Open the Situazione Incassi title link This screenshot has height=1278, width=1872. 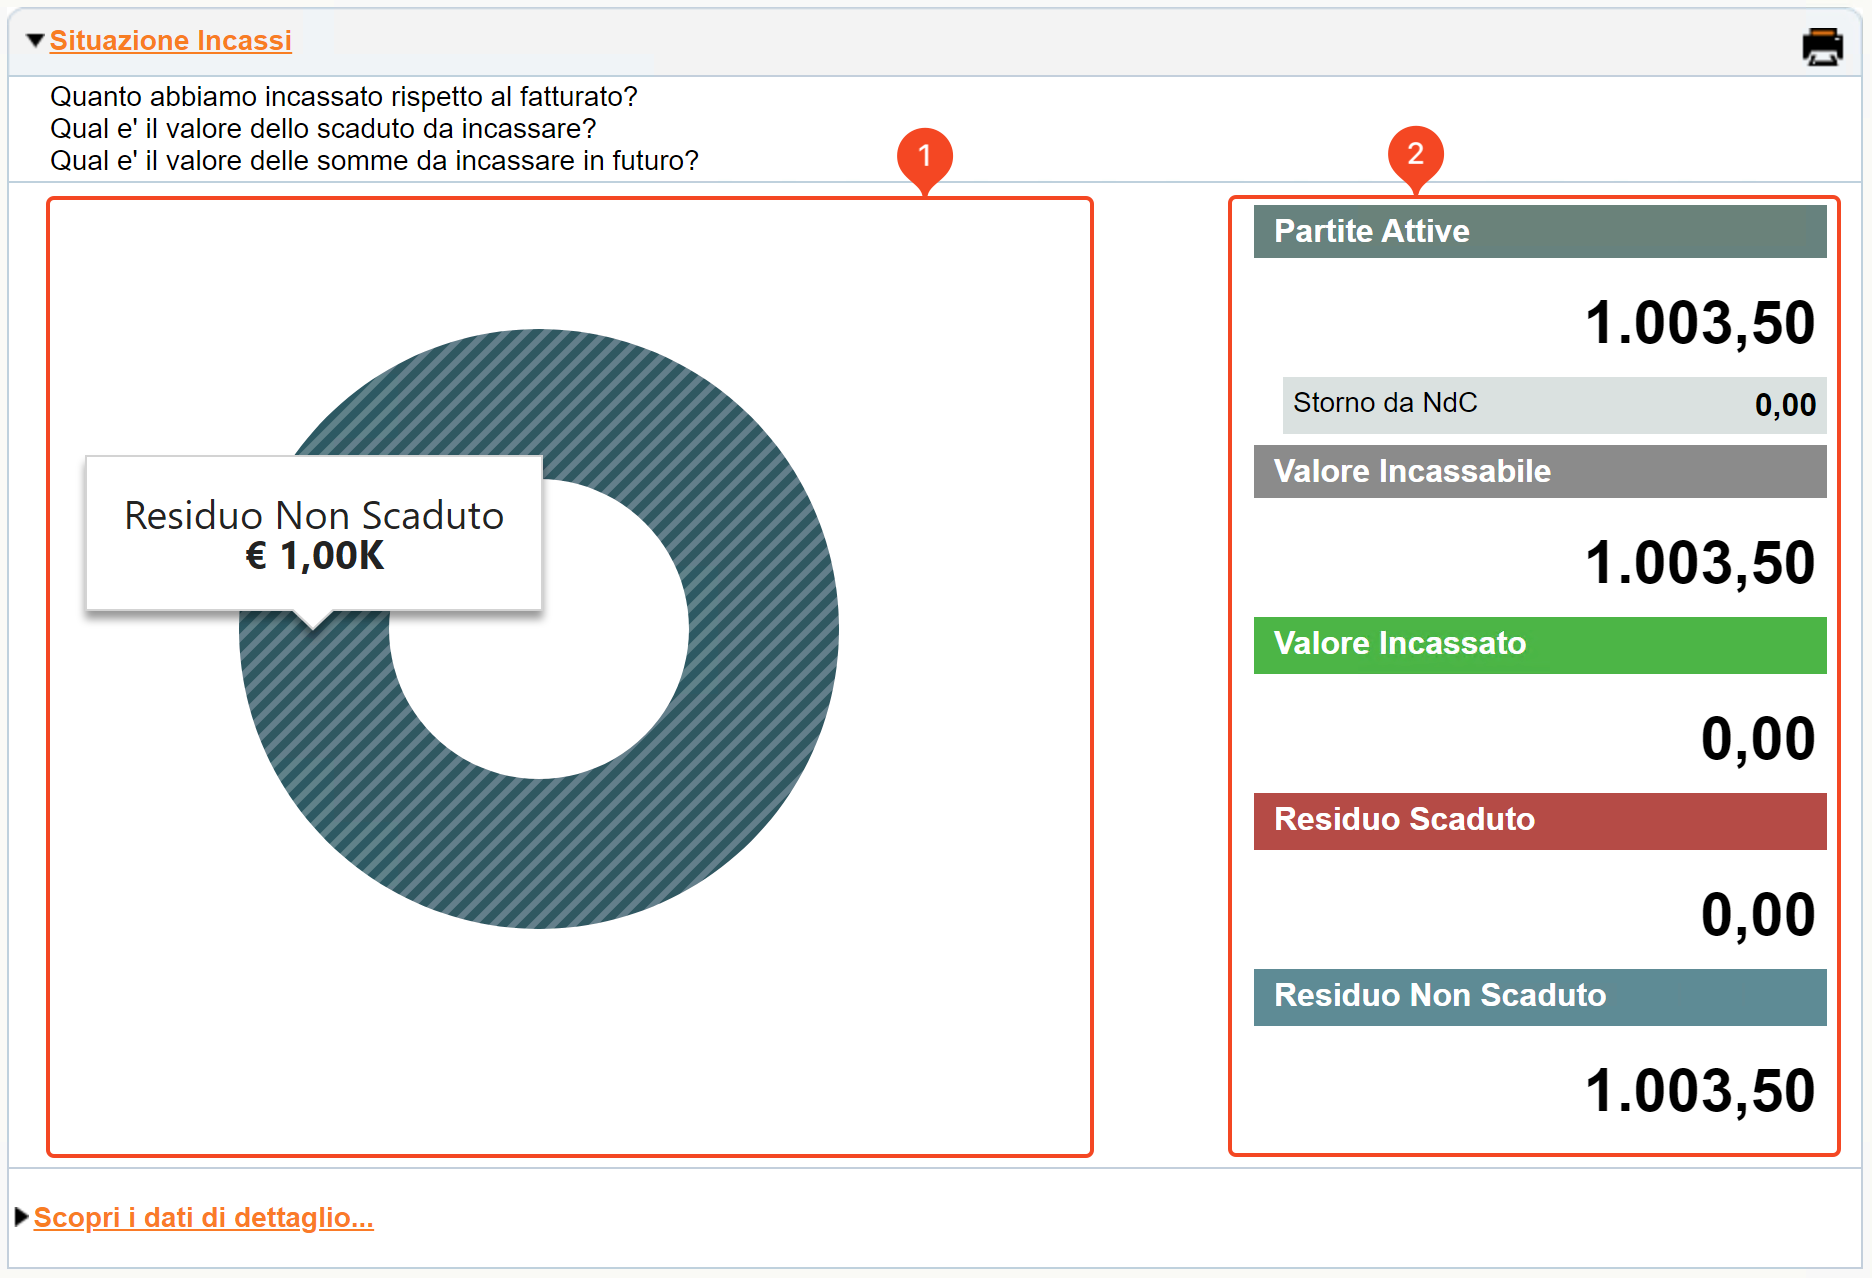171,40
